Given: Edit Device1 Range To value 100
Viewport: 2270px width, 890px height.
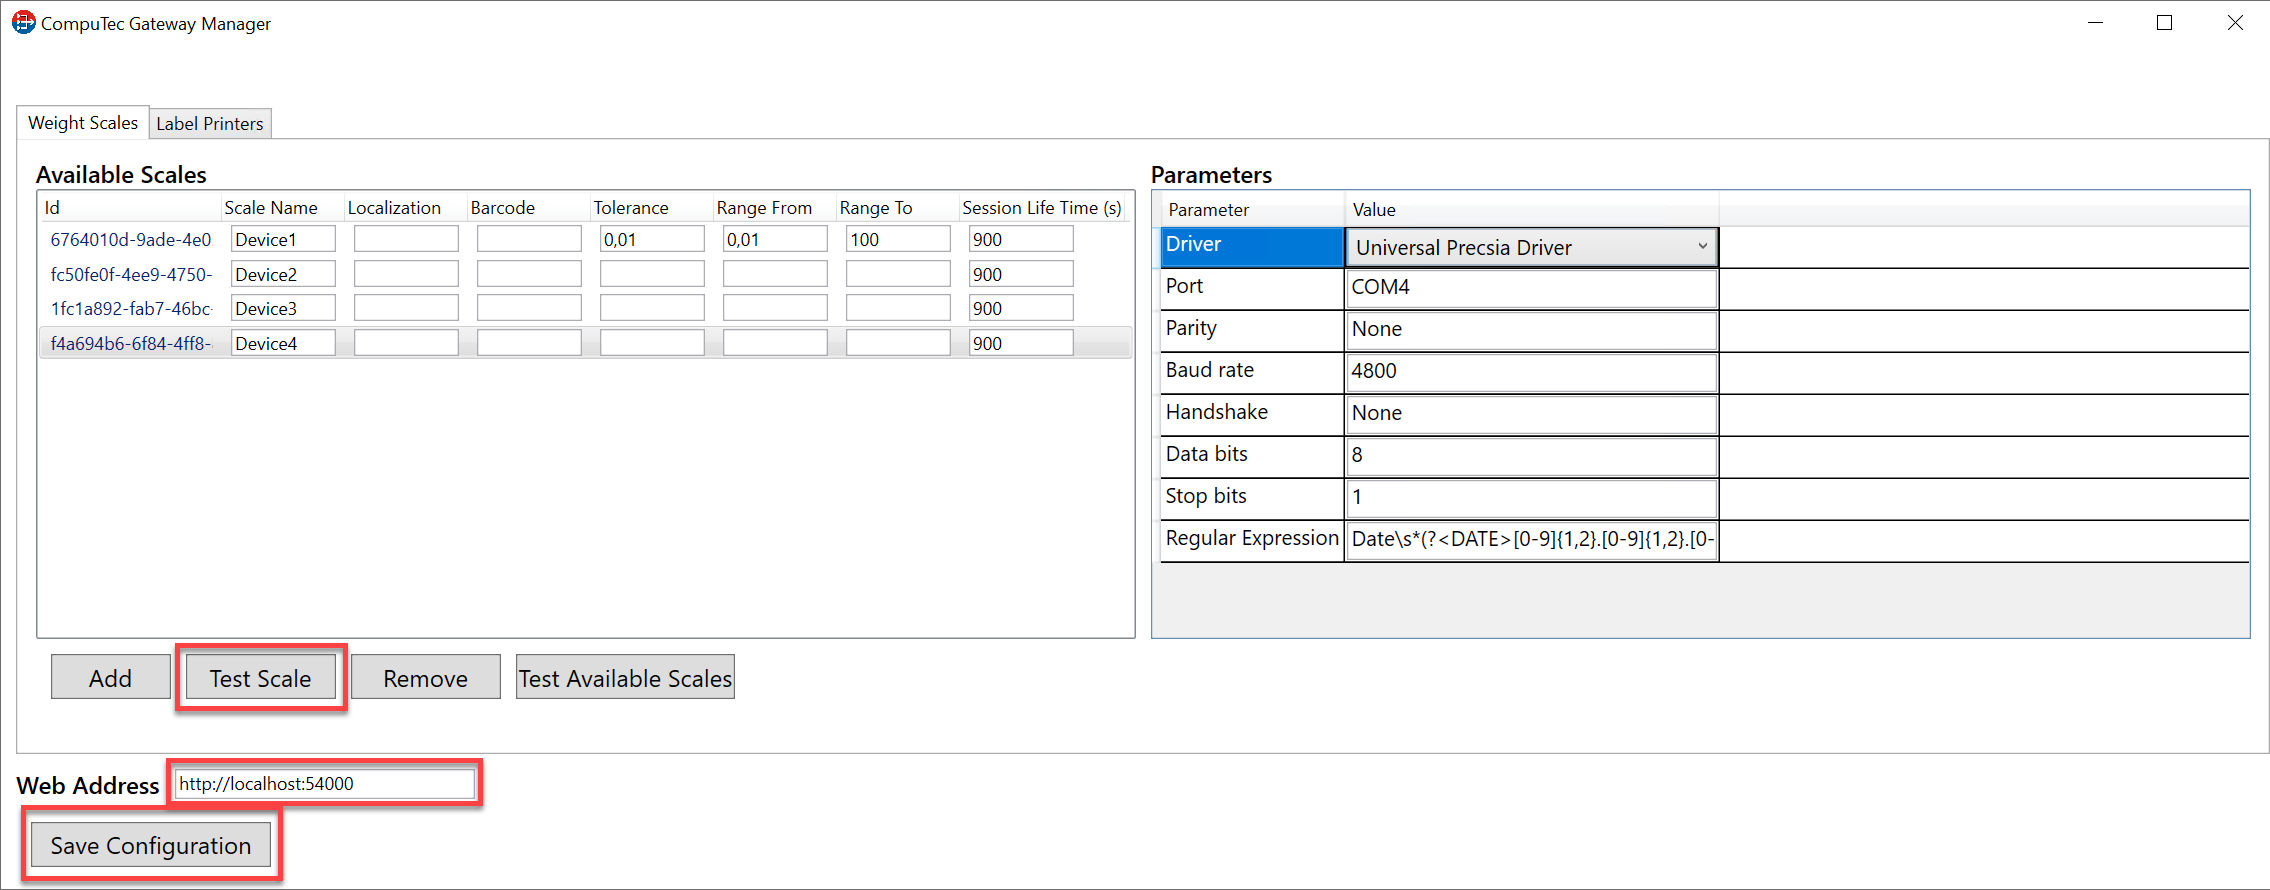Looking at the screenshot, I should point(897,240).
